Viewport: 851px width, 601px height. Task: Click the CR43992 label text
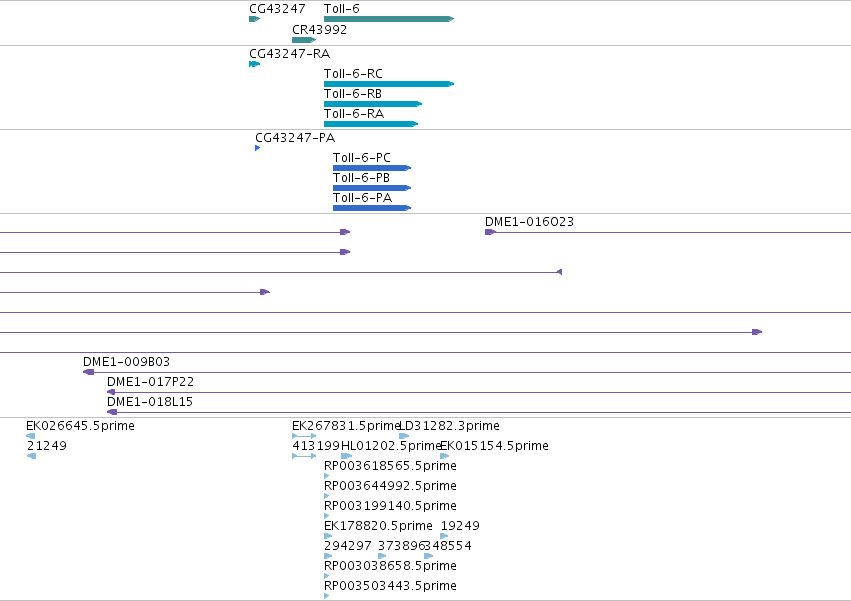(x=320, y=30)
